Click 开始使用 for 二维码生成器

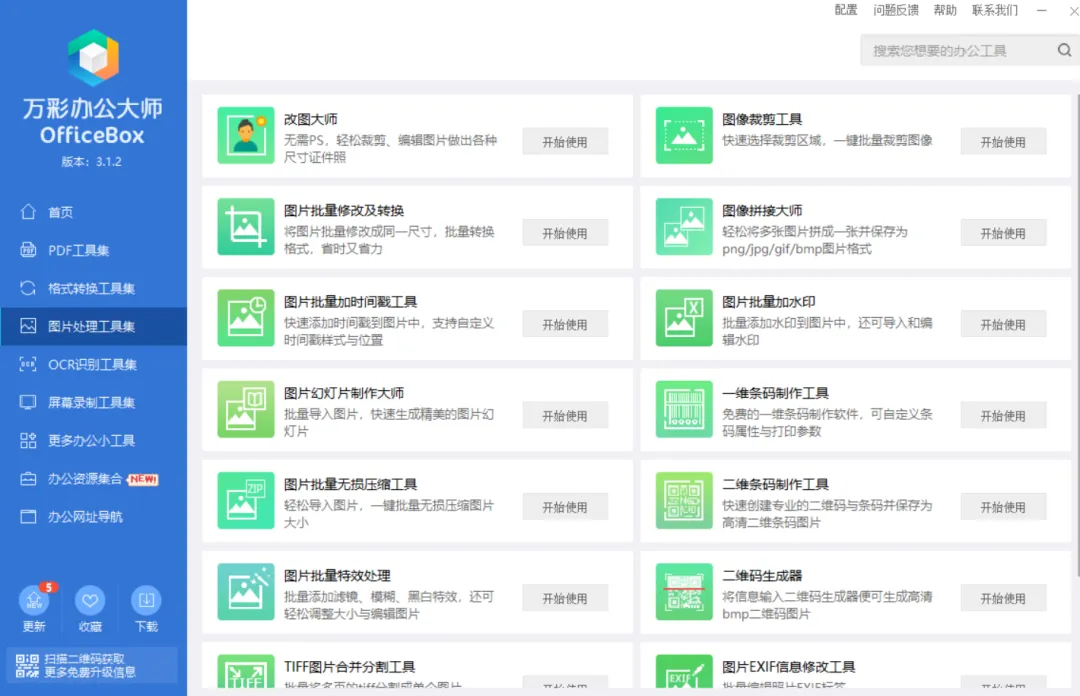(x=1003, y=598)
